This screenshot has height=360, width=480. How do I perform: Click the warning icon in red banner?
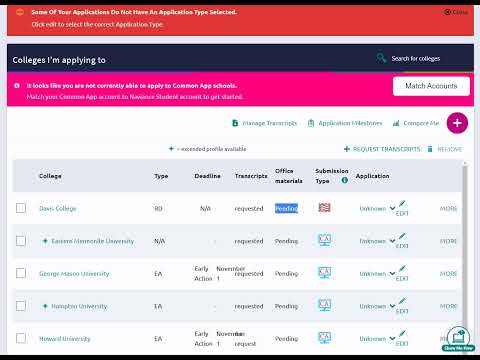(x=20, y=12)
